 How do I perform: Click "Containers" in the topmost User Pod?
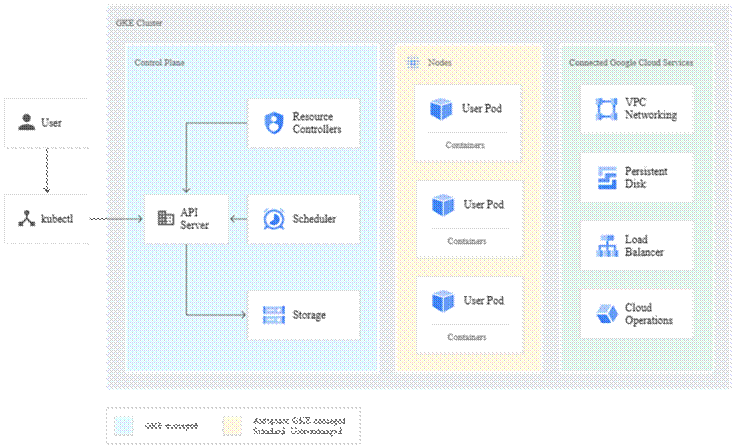click(x=465, y=145)
